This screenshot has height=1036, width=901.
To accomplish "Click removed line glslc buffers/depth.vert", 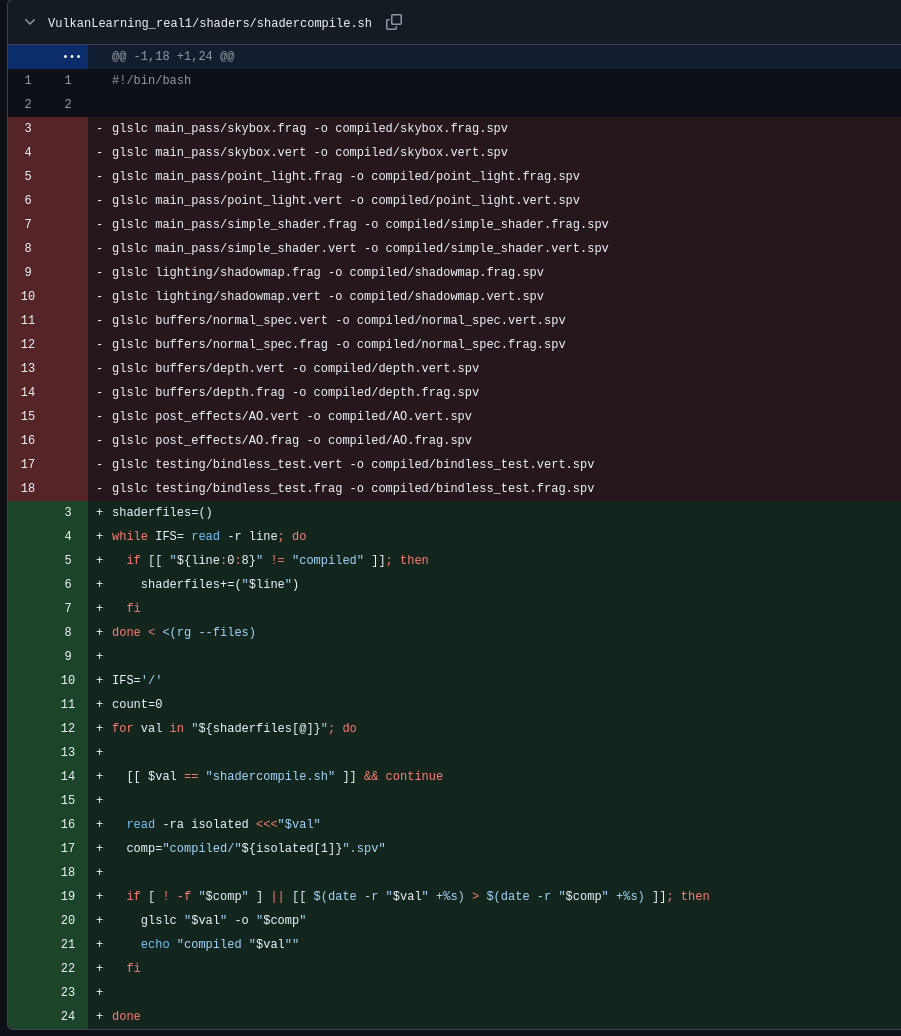I will tap(295, 369).
